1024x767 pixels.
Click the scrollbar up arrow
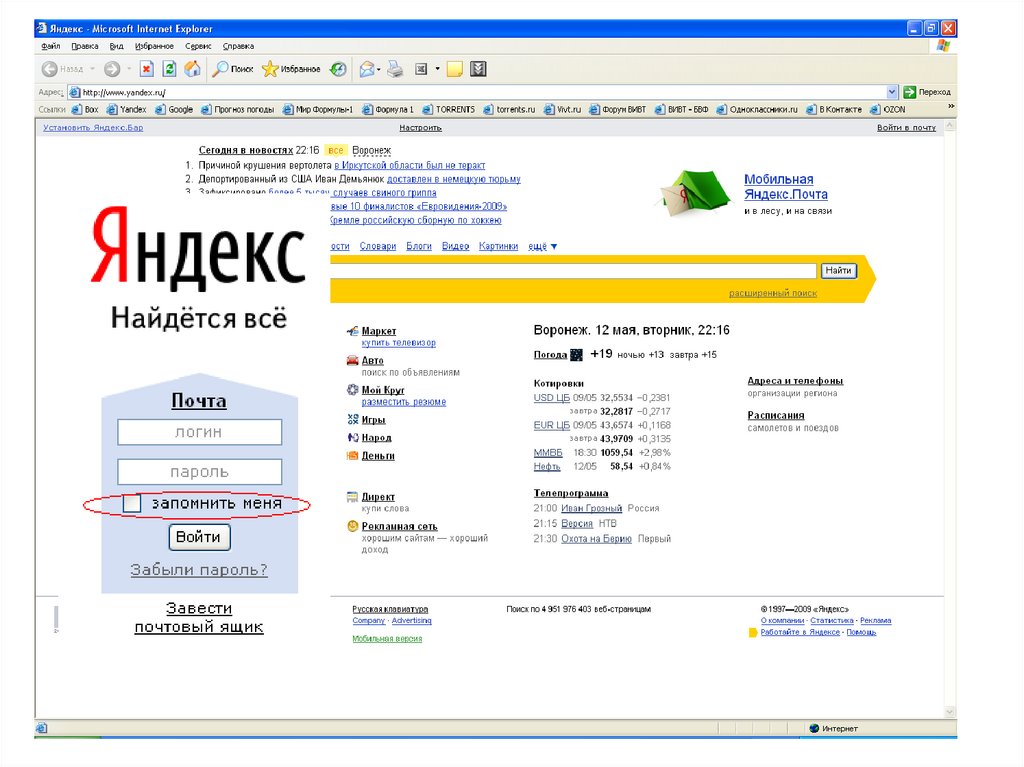click(x=950, y=125)
